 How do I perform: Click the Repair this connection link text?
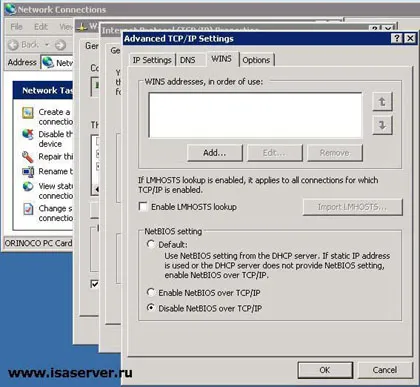(55, 156)
